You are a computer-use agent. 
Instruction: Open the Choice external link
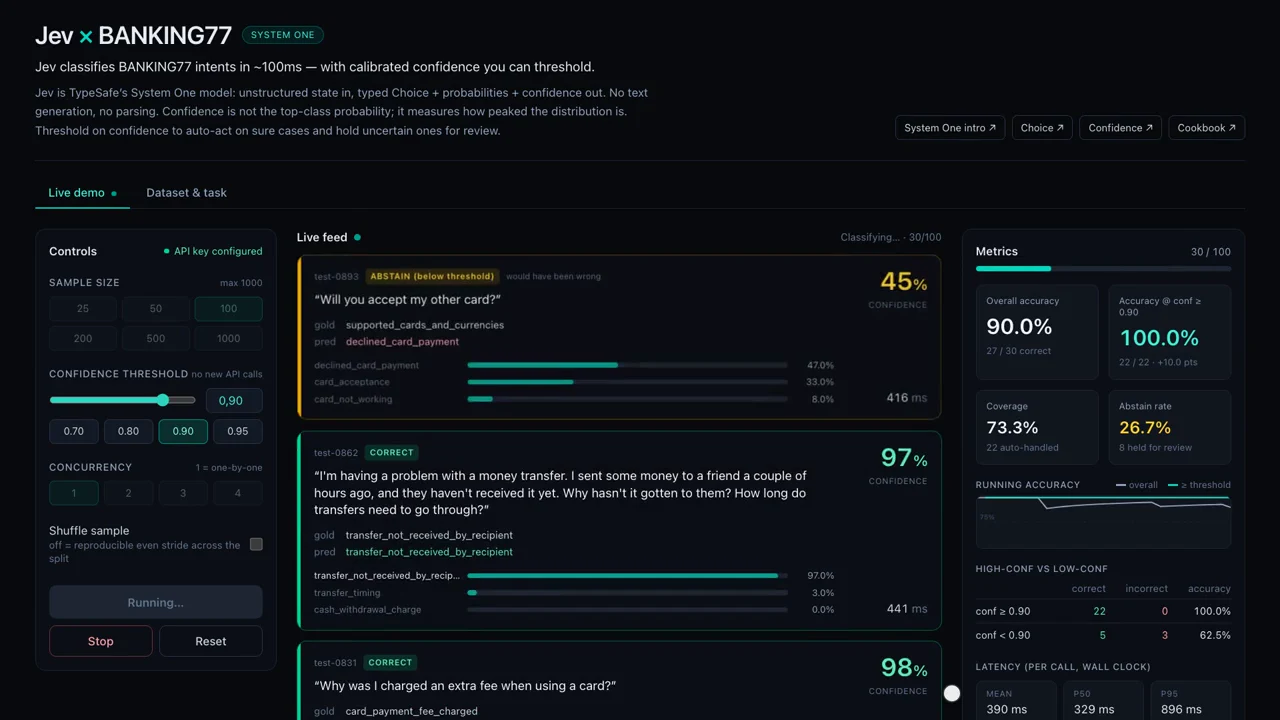tap(1042, 128)
